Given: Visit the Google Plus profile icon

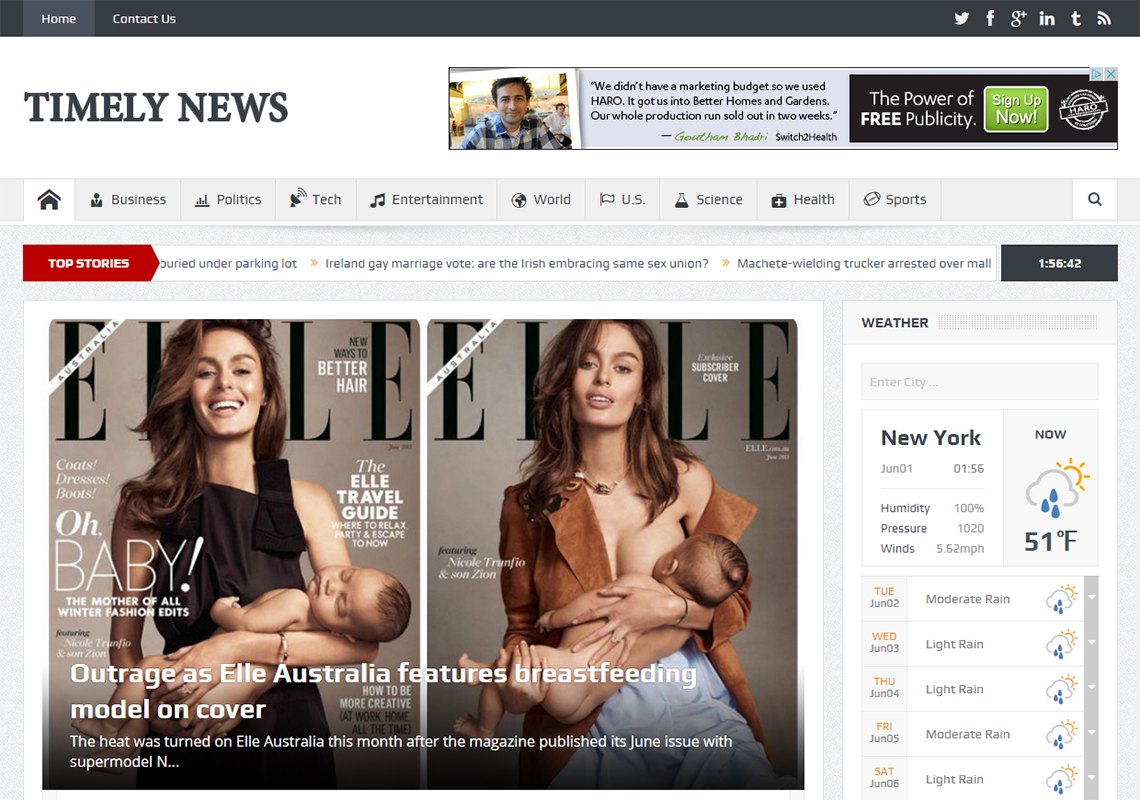Looking at the screenshot, I should coord(1018,18).
